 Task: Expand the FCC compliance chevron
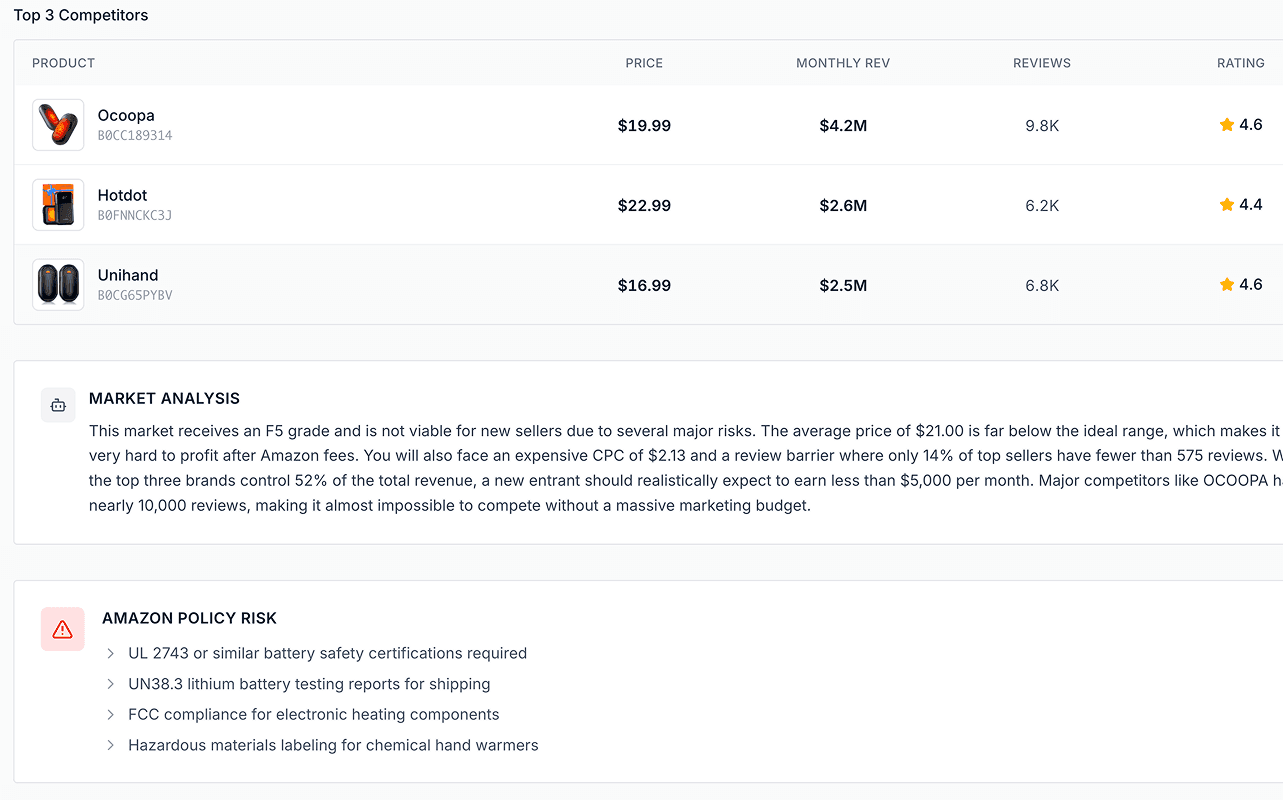[x=111, y=715]
